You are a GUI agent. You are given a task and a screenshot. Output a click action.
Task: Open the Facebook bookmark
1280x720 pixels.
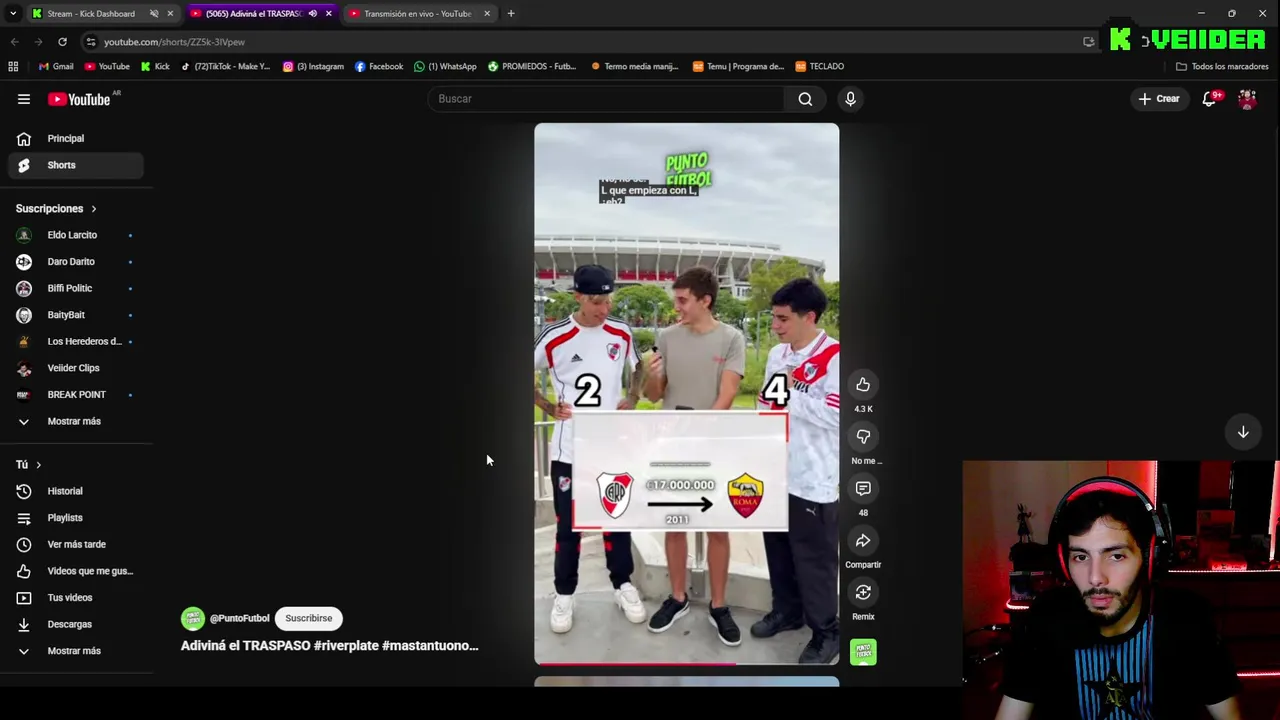pyautogui.click(x=379, y=66)
